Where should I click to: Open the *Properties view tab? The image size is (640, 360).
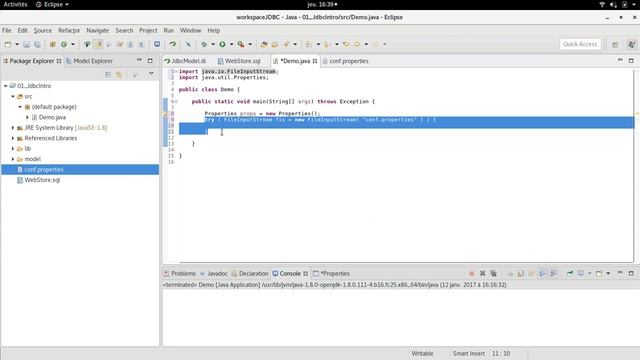pos(331,273)
